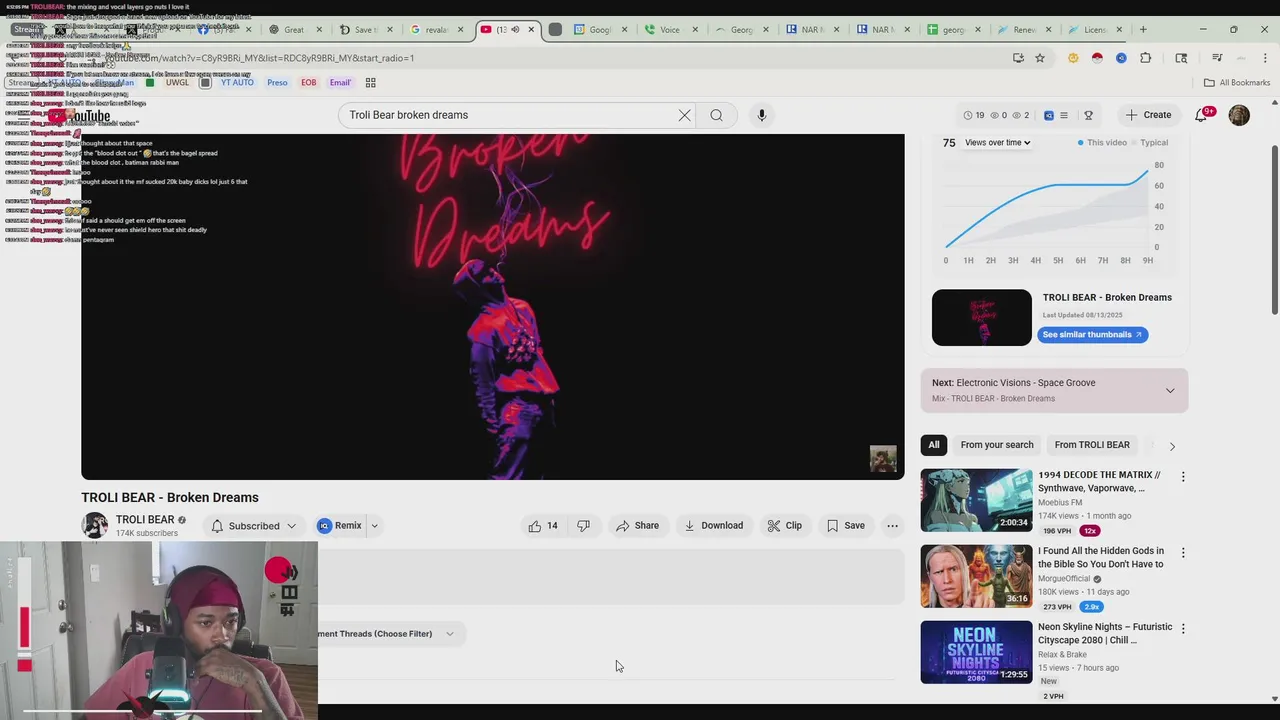Run search with magnifying glass button

[716, 115]
